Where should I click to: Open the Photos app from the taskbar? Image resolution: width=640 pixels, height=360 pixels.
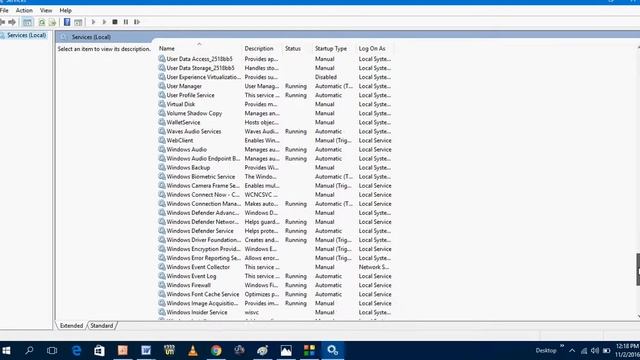click(x=286, y=350)
